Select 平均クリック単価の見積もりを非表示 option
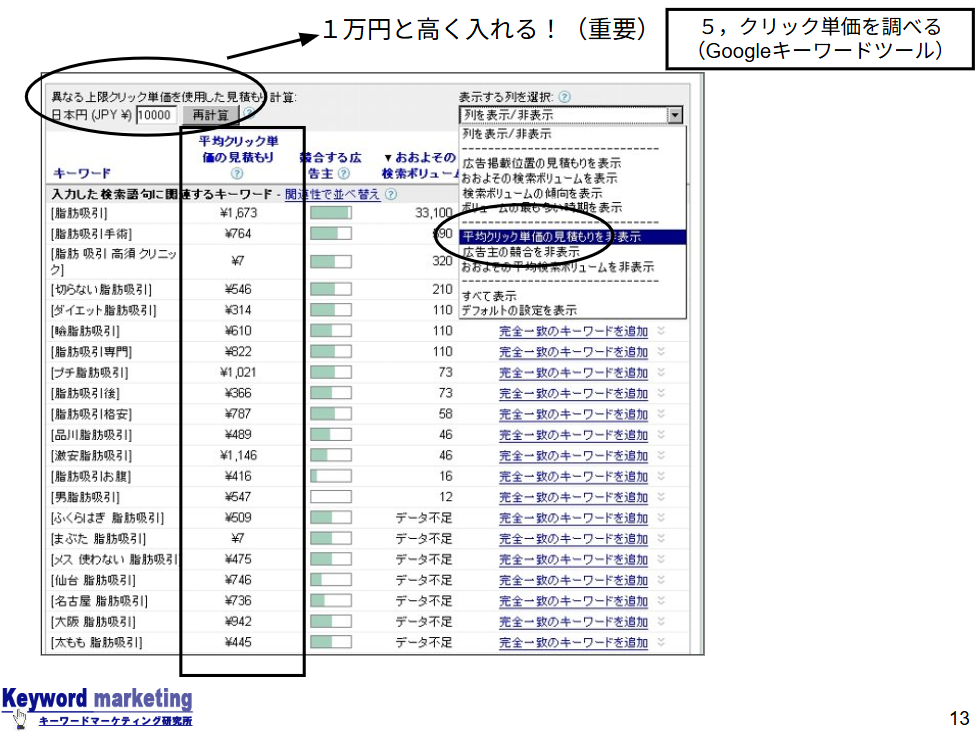The height and width of the screenshot is (733, 978). (552, 237)
